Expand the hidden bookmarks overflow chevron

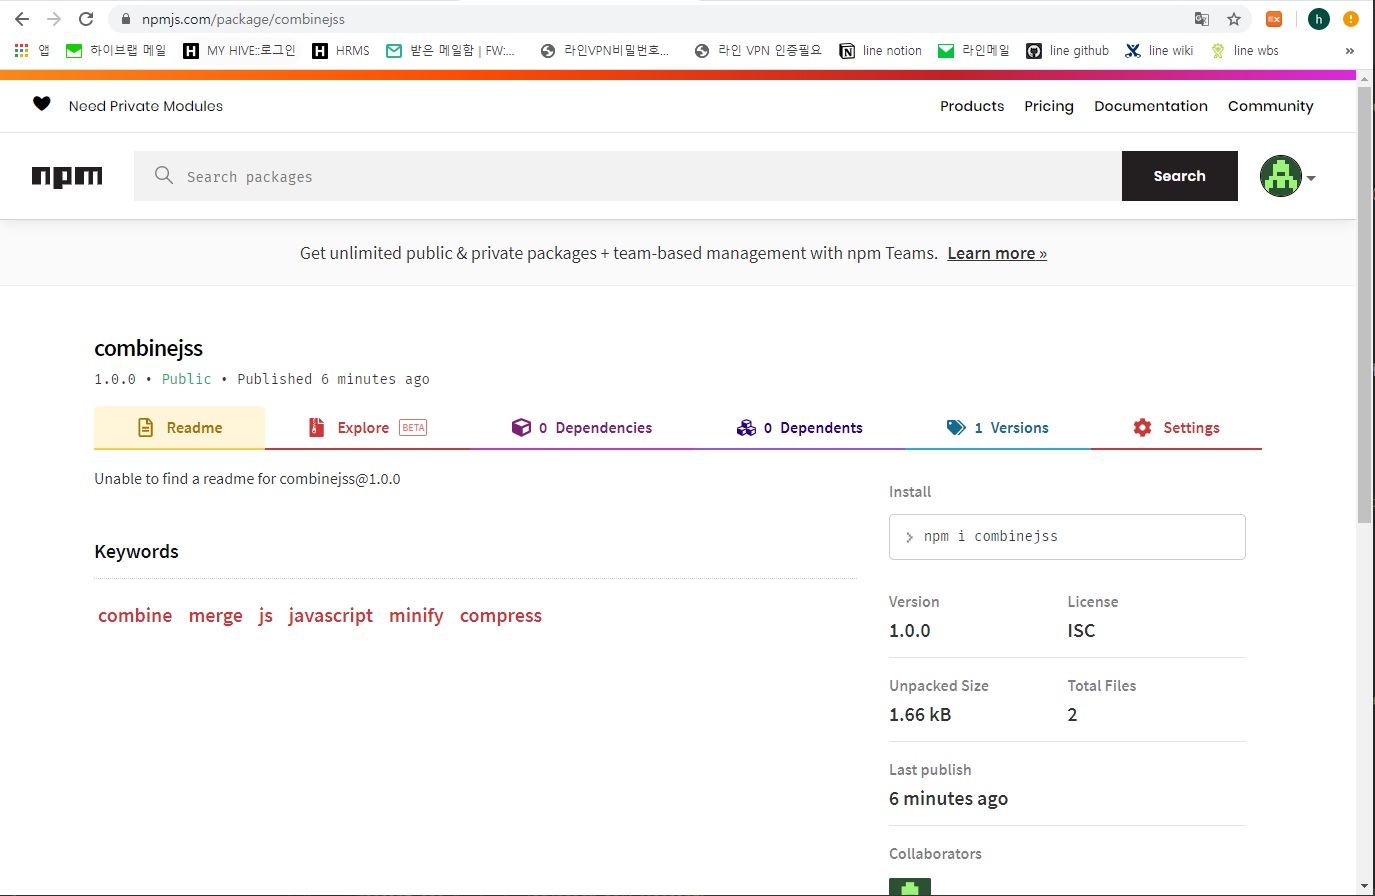[x=1349, y=51]
